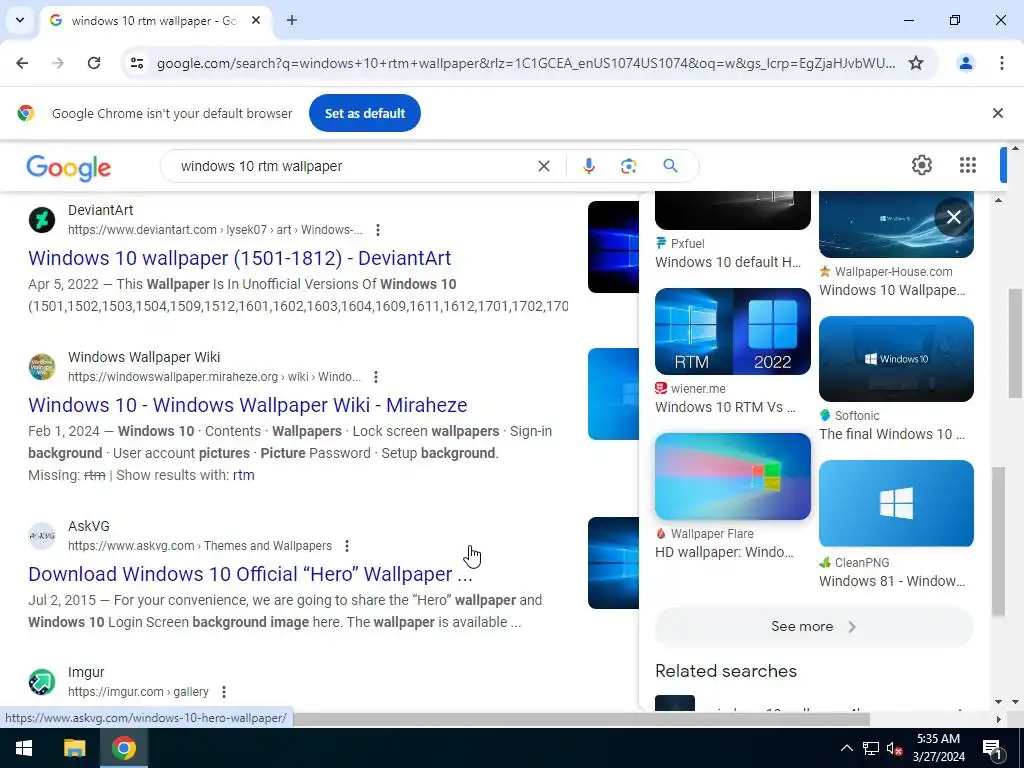Show results with rtm link
The width and height of the screenshot is (1024, 768).
click(244, 475)
